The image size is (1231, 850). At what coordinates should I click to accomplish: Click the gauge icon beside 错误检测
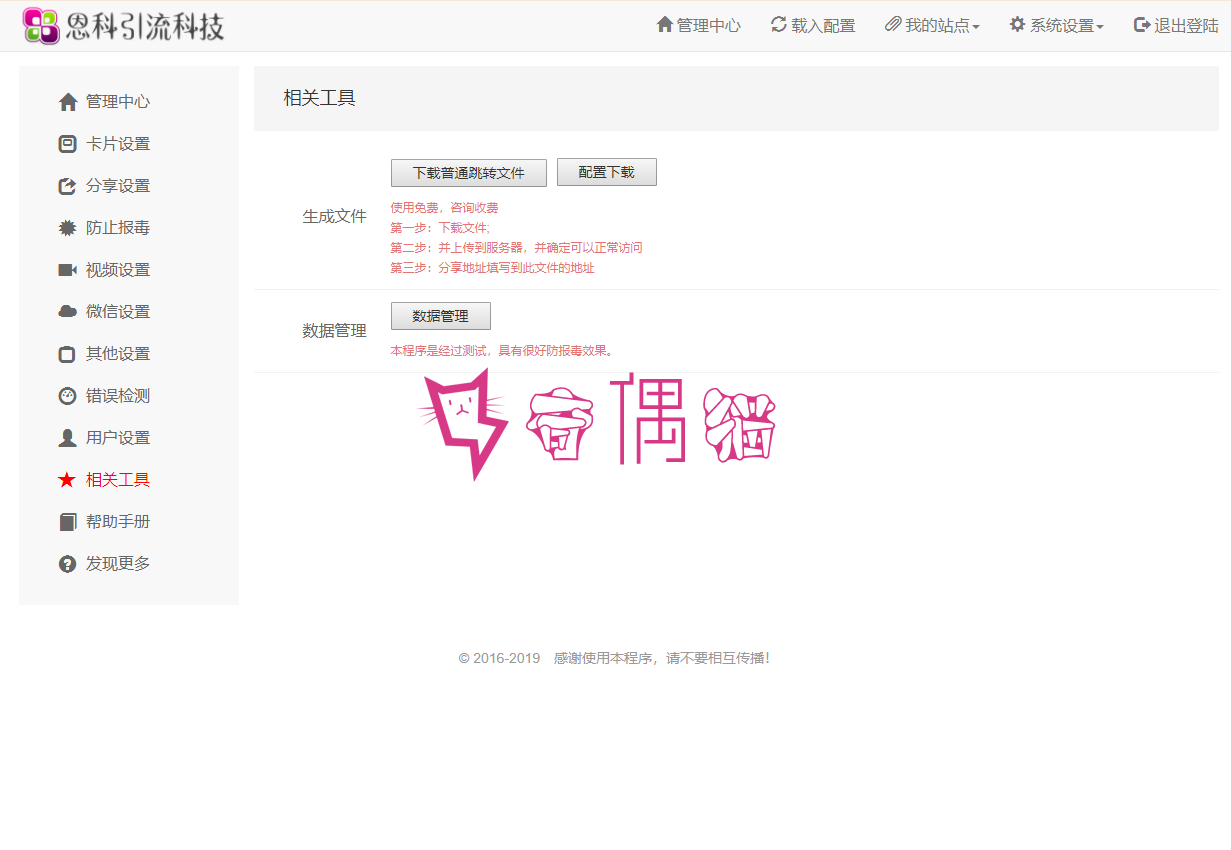click(x=67, y=396)
